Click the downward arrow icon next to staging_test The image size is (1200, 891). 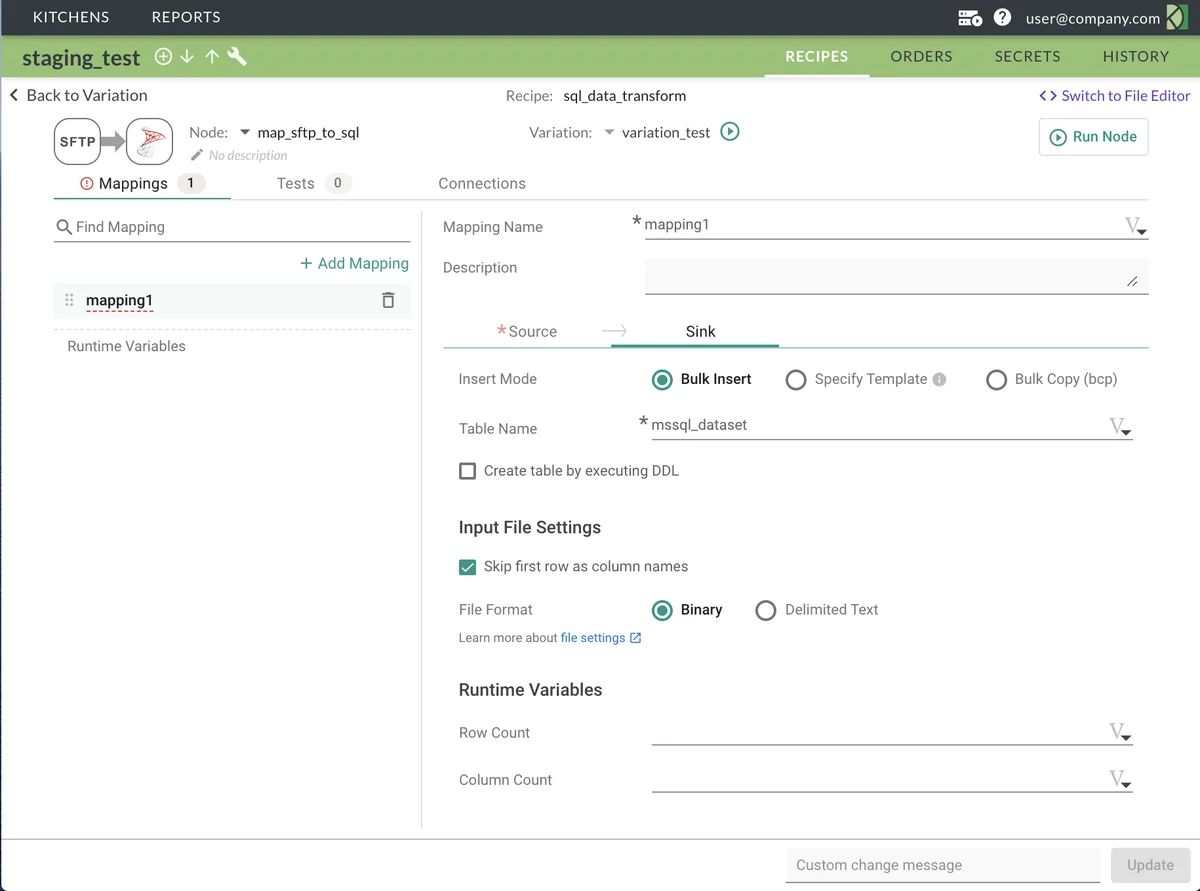187,57
